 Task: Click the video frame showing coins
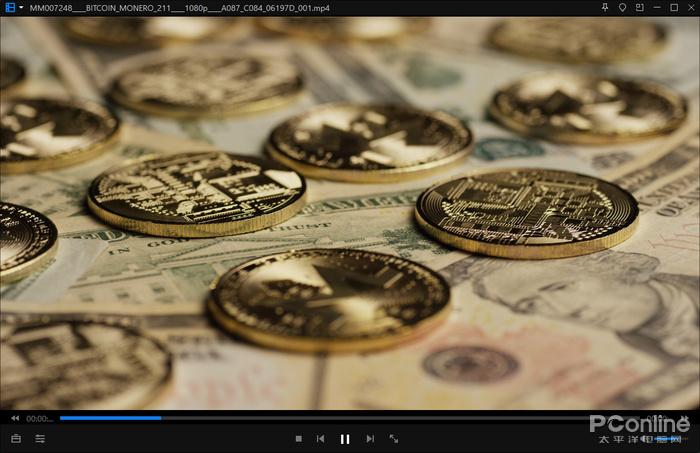(x=350, y=213)
